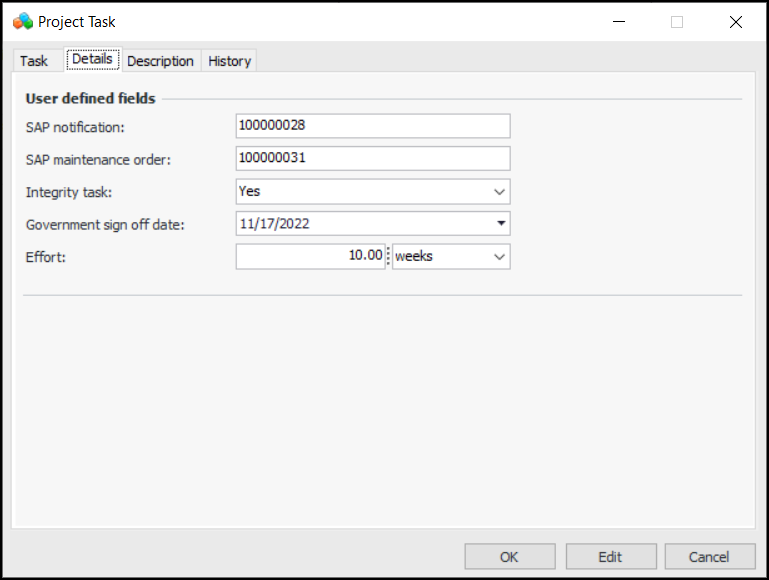The width and height of the screenshot is (769, 580).
Task: Click the OK button
Action: [510, 556]
